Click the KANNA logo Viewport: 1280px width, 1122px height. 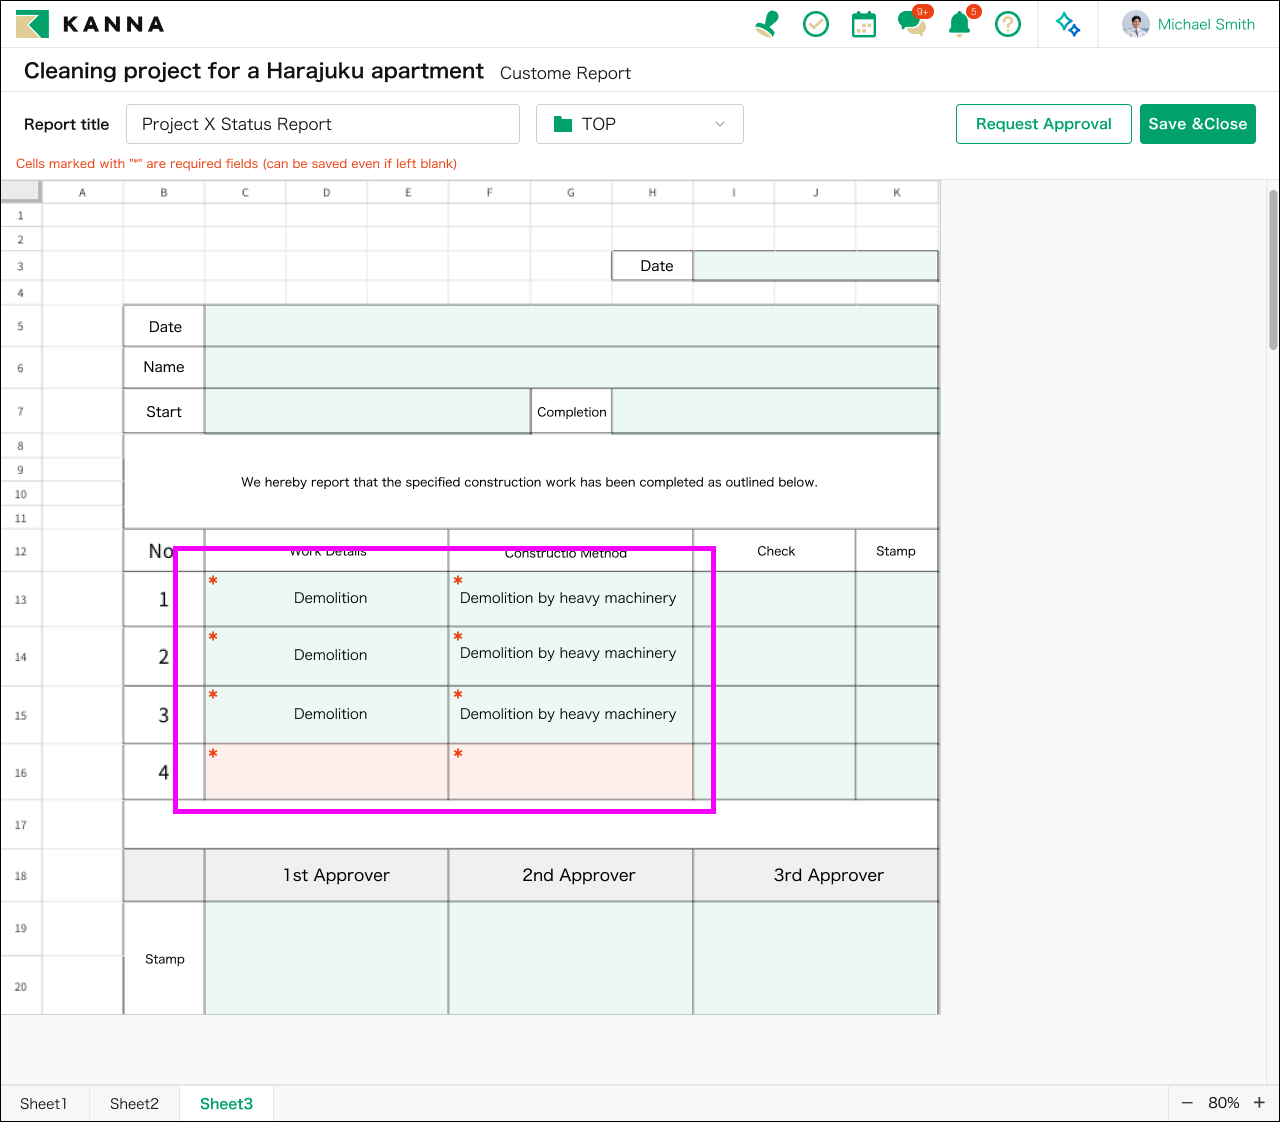point(90,24)
